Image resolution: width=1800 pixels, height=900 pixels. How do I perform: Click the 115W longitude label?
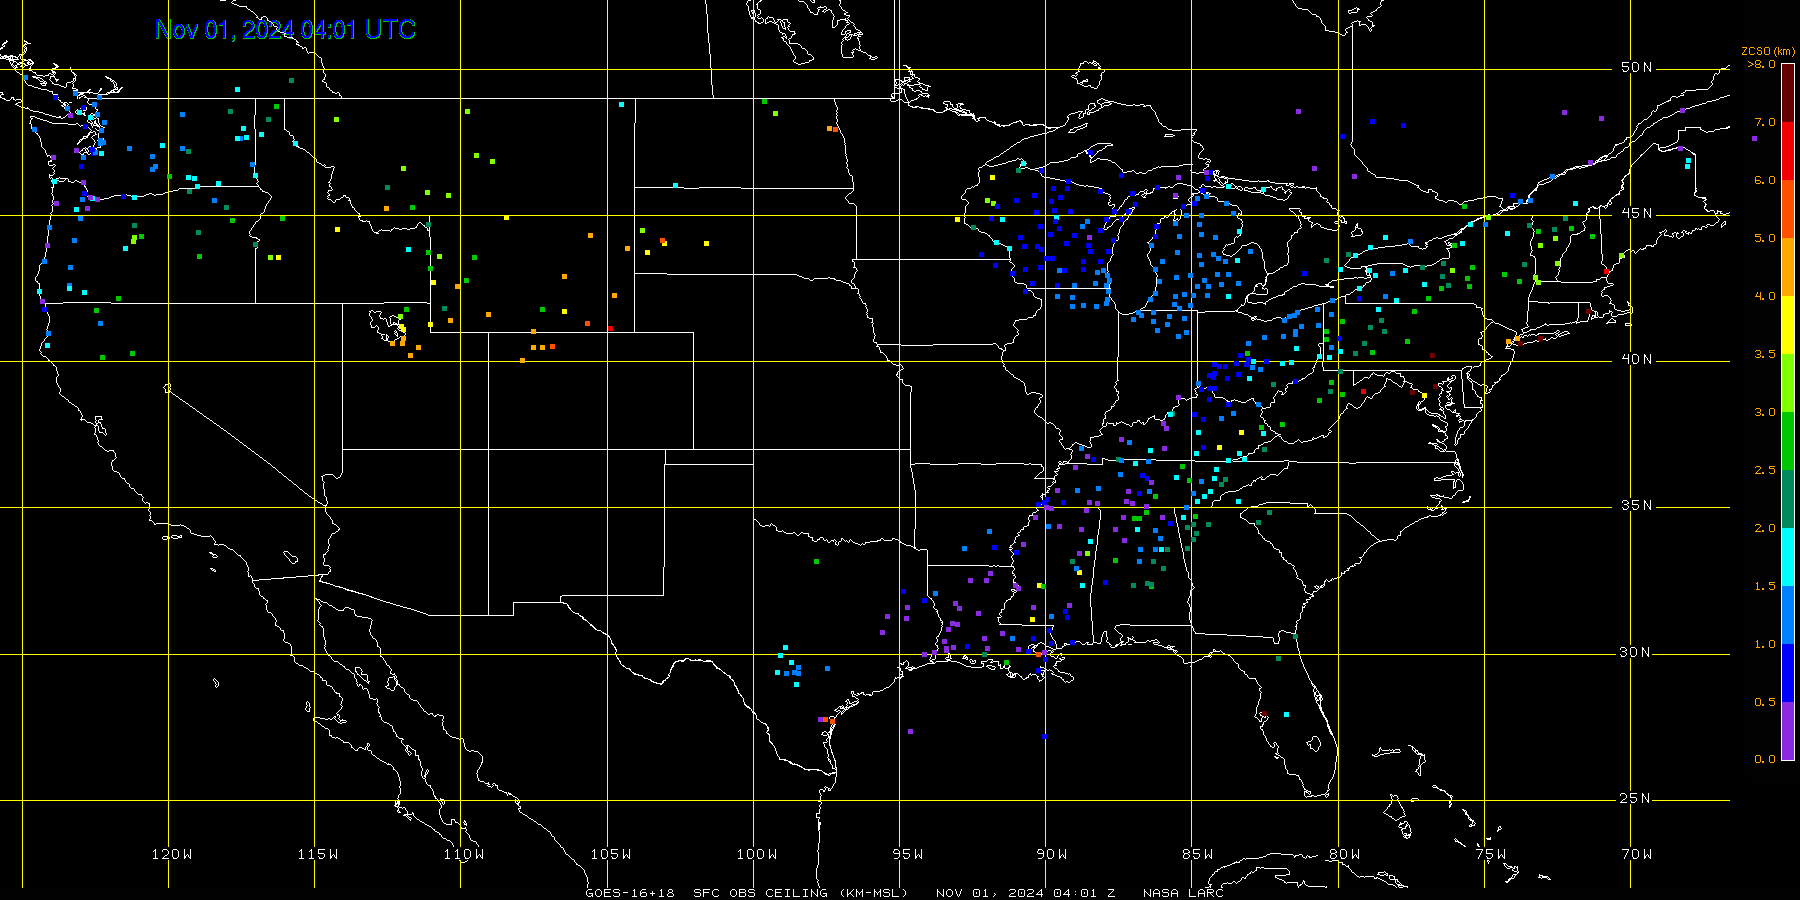pyautogui.click(x=318, y=854)
